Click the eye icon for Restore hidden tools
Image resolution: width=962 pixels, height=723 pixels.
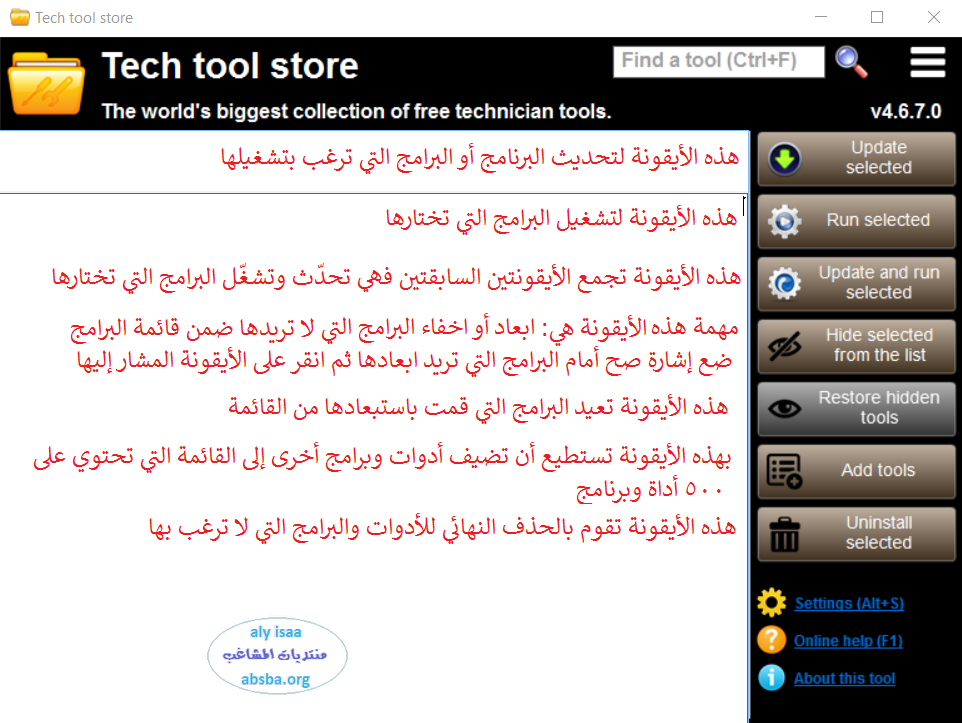point(785,408)
